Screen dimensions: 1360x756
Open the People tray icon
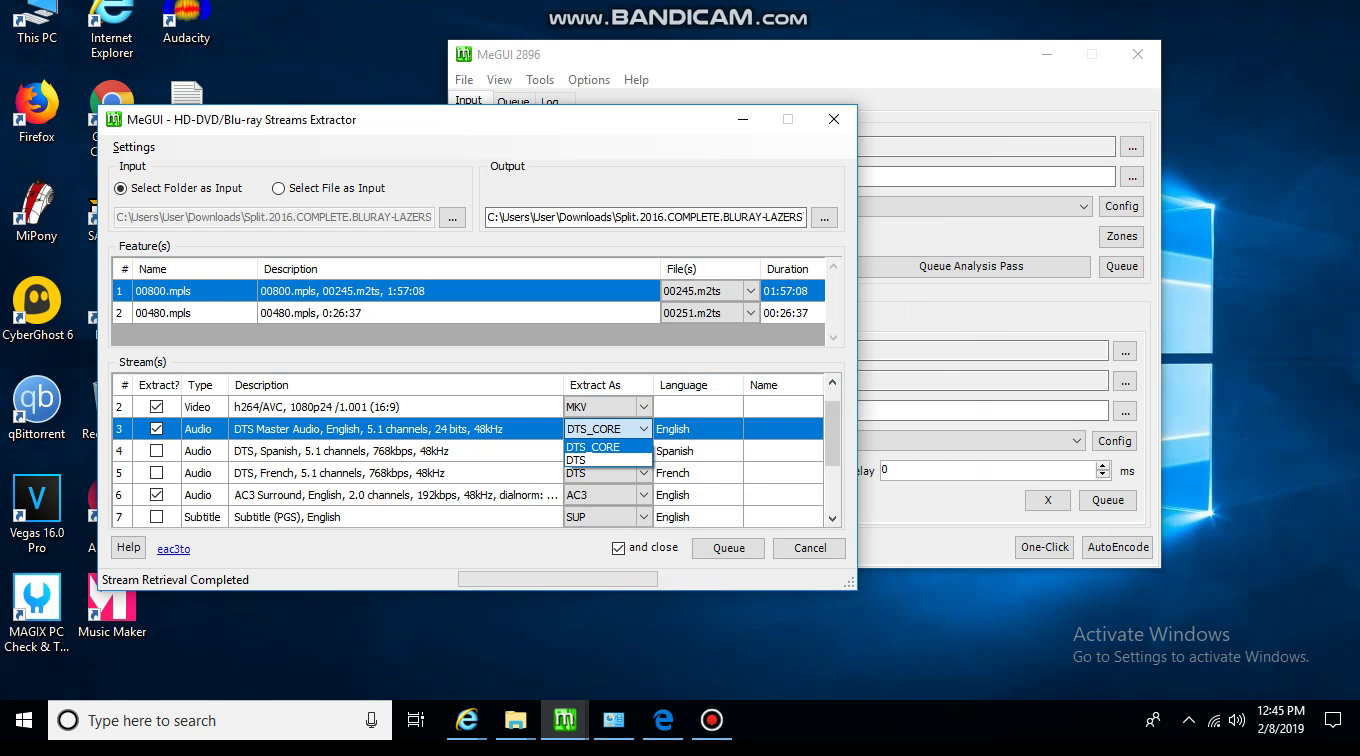pos(1153,720)
